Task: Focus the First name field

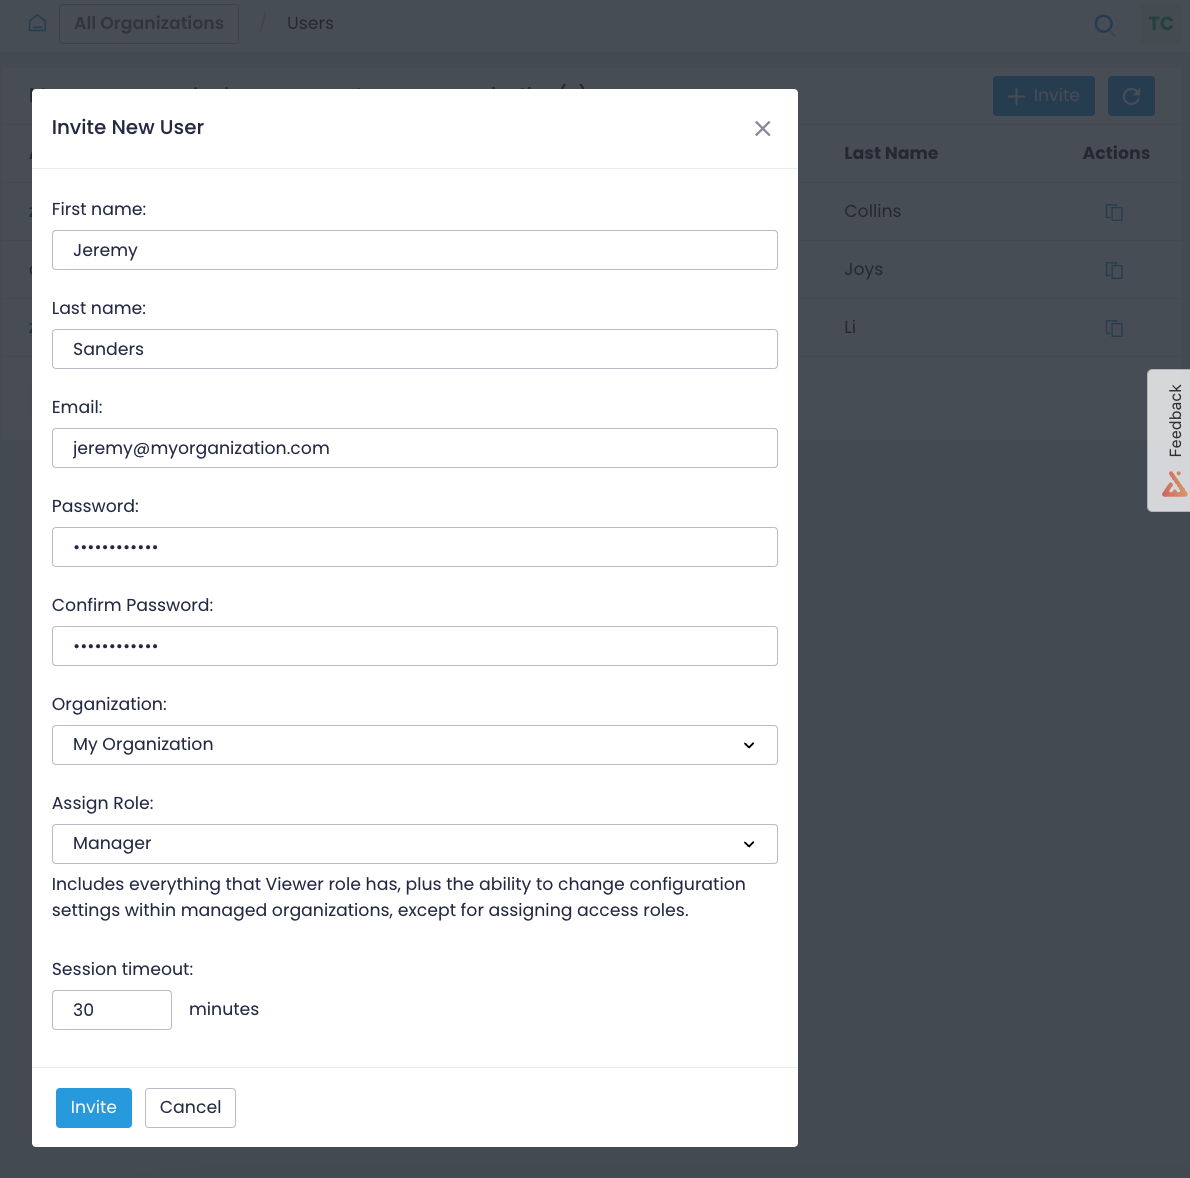Action: 414,250
